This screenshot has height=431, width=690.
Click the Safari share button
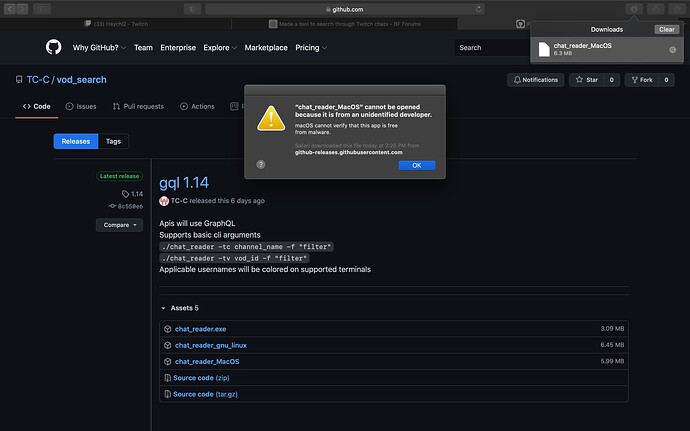[656, 9]
